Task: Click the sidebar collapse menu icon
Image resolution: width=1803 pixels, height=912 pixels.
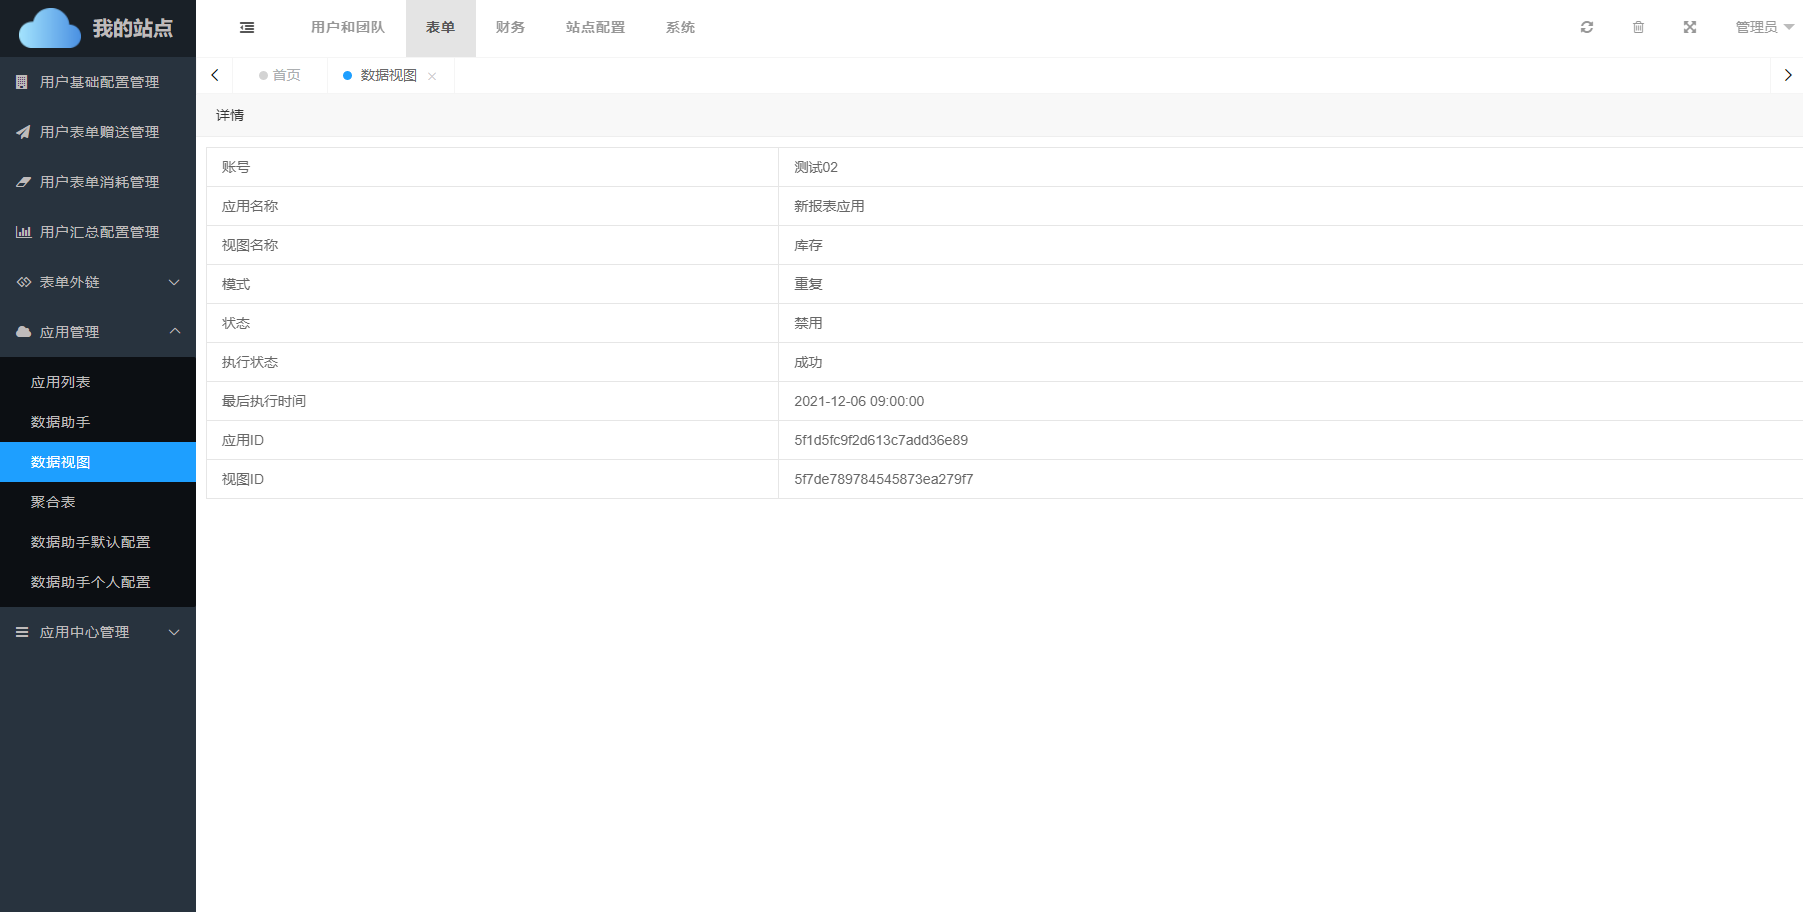Action: click(x=247, y=28)
